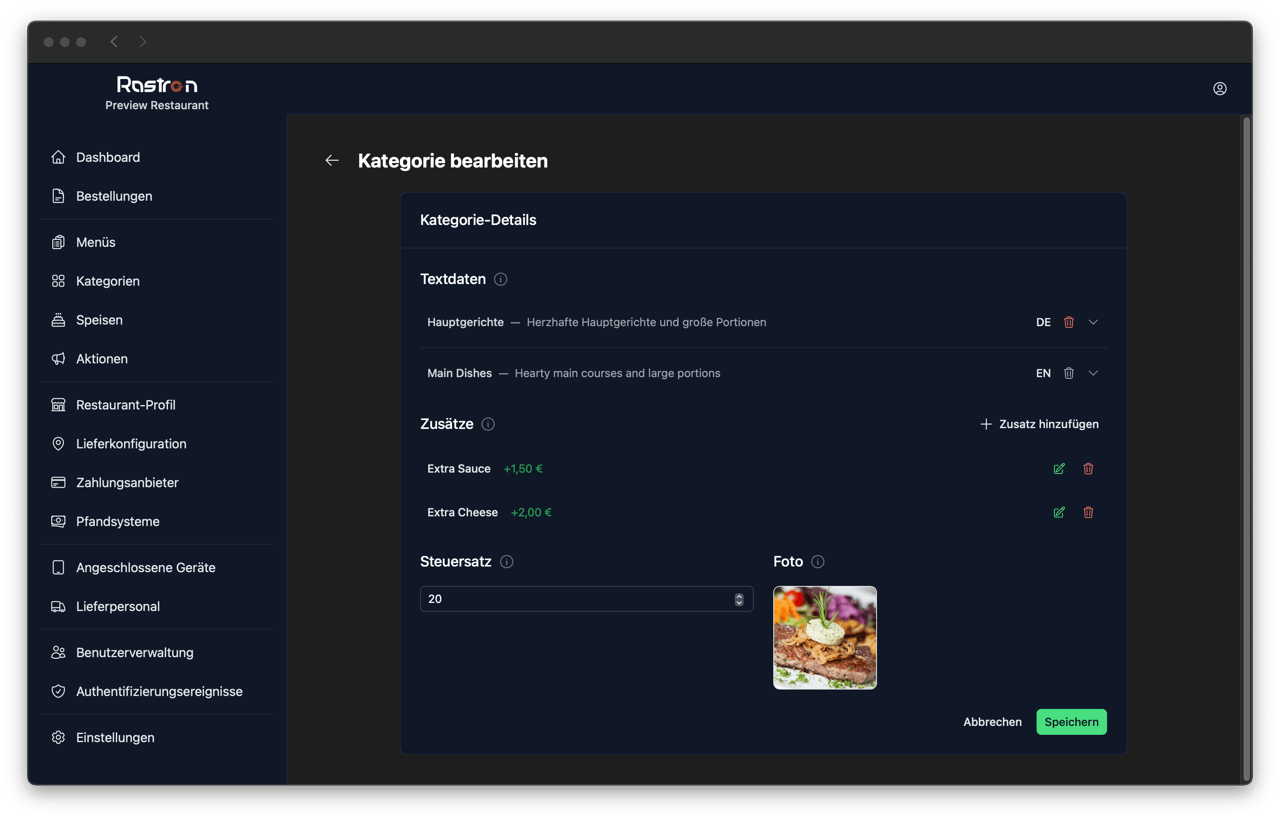Increment the Steuersatz value stepper
This screenshot has height=819, width=1280.
pos(740,595)
